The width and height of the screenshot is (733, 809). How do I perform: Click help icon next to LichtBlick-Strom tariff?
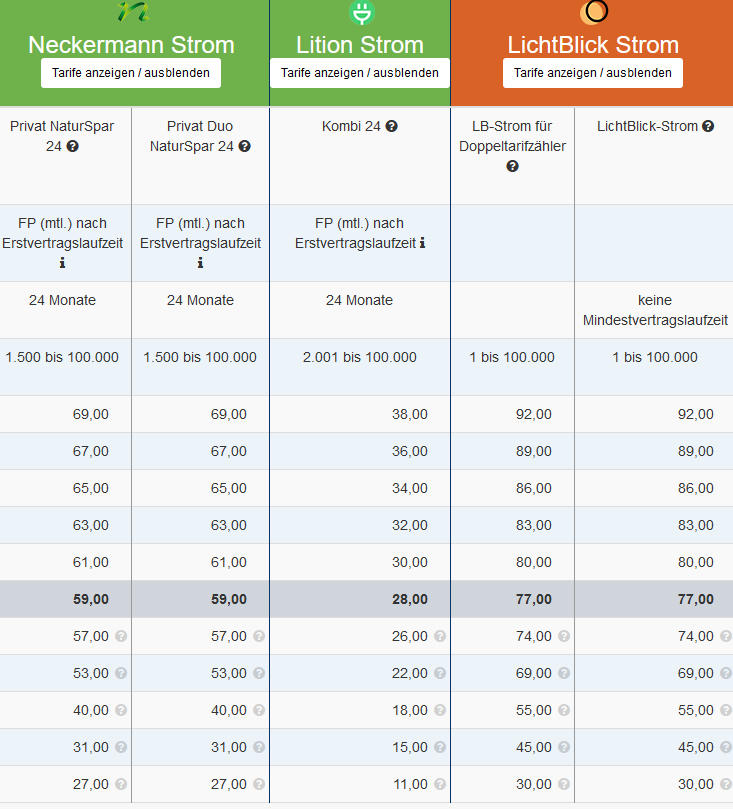click(708, 127)
